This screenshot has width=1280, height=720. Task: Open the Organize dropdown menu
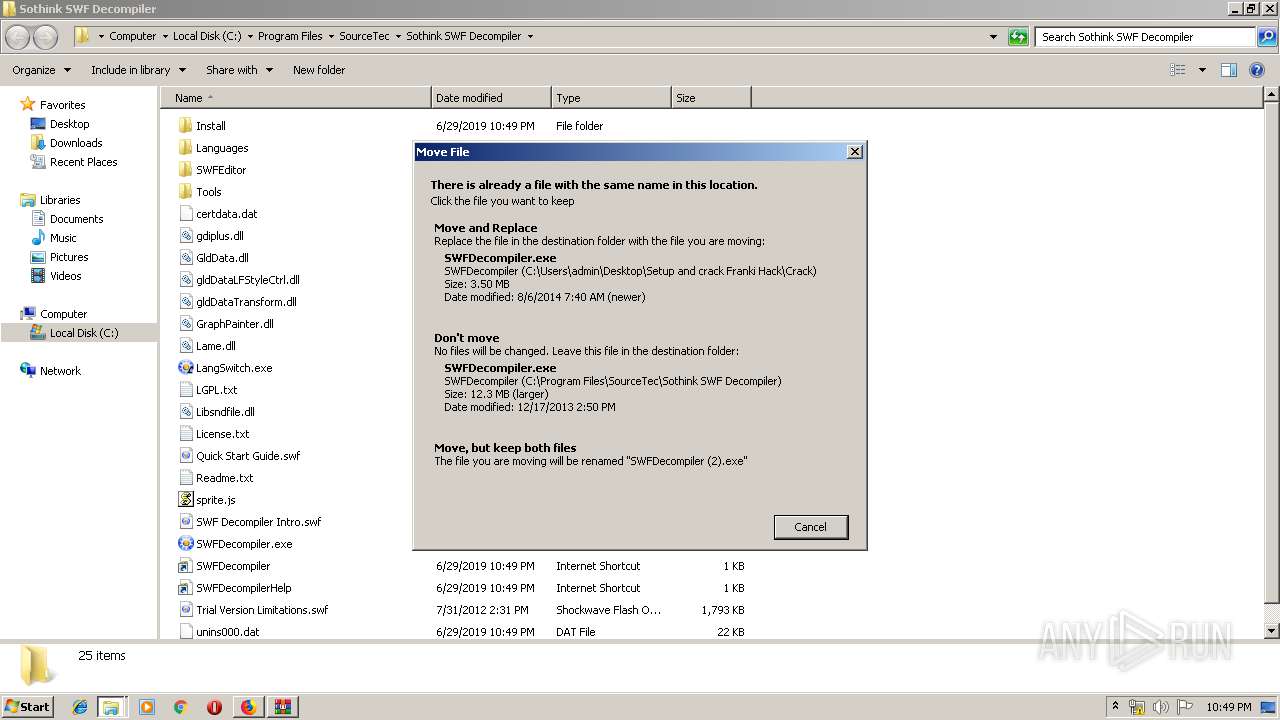pos(42,70)
